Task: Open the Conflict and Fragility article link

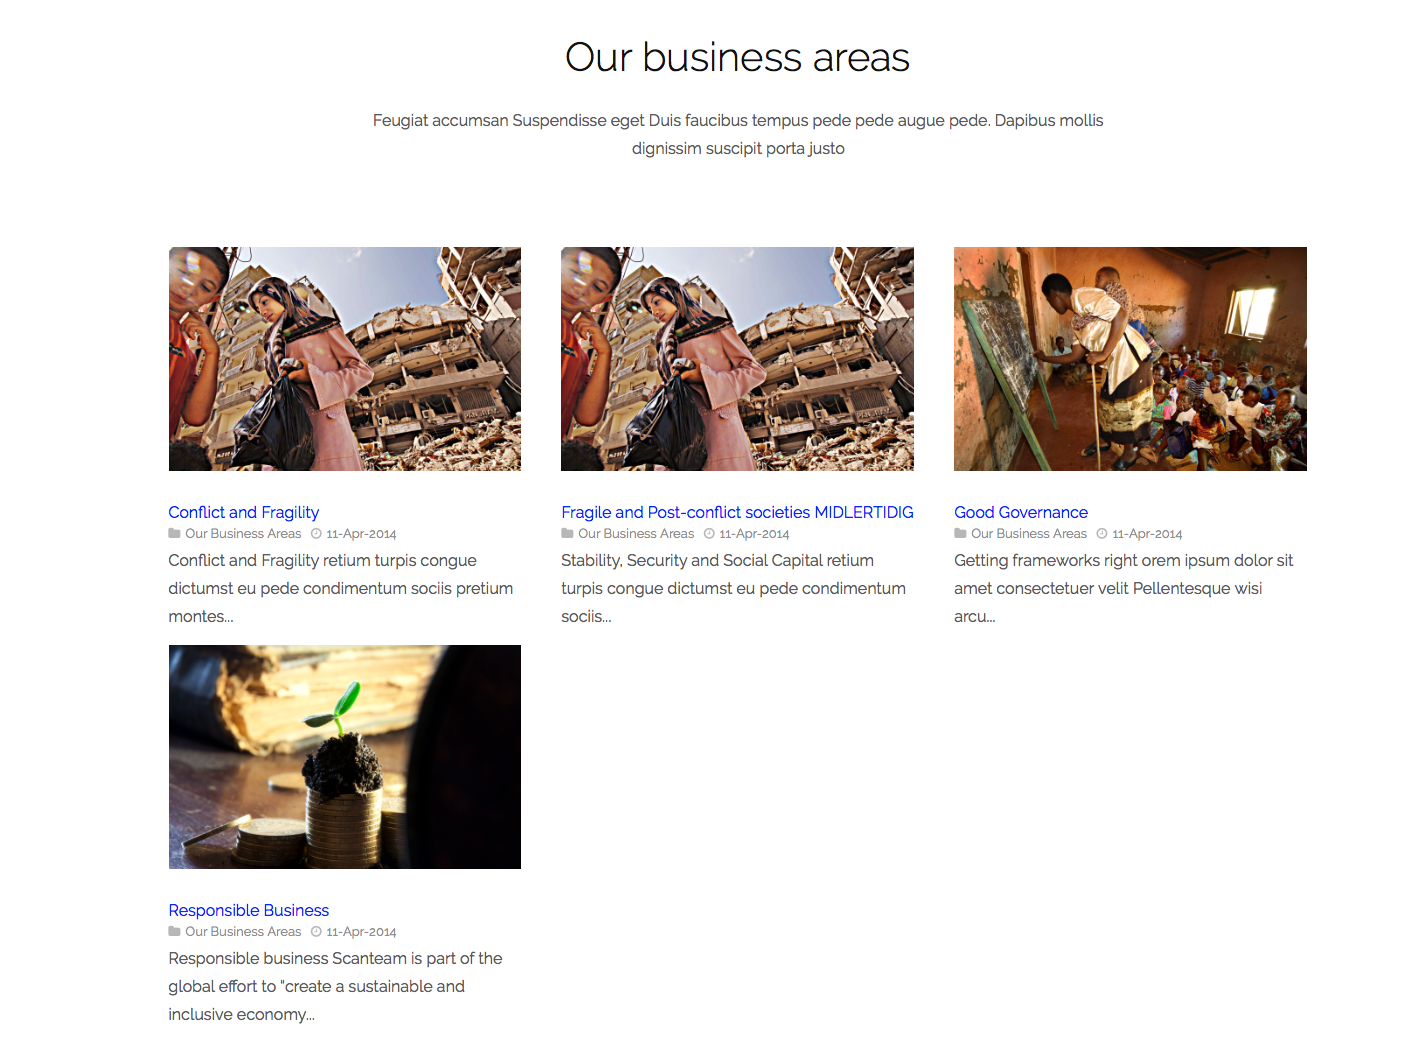Action: [x=244, y=512]
